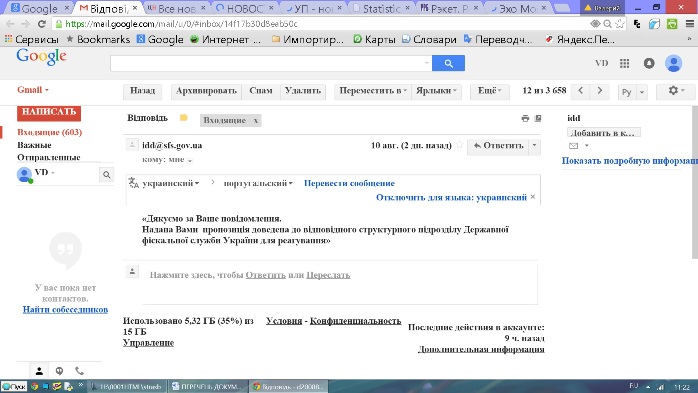The height and width of the screenshot is (393, 698).
Task: Go back in browser history
Action: coord(10,24)
